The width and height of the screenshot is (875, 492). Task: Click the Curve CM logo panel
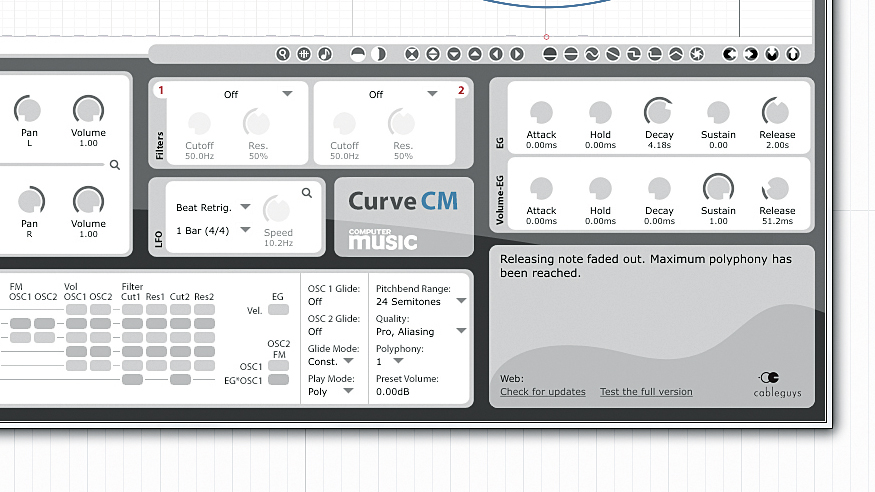coord(403,217)
